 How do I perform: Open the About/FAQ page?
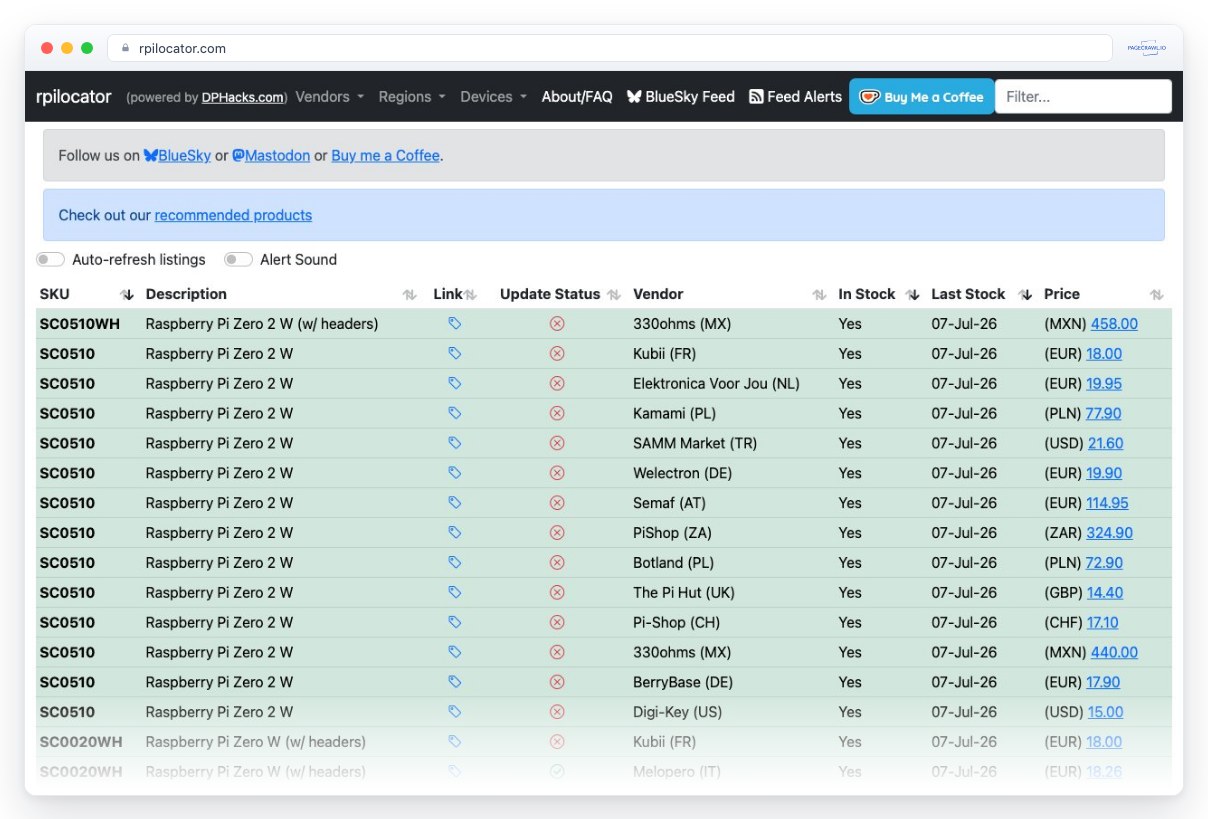click(577, 97)
